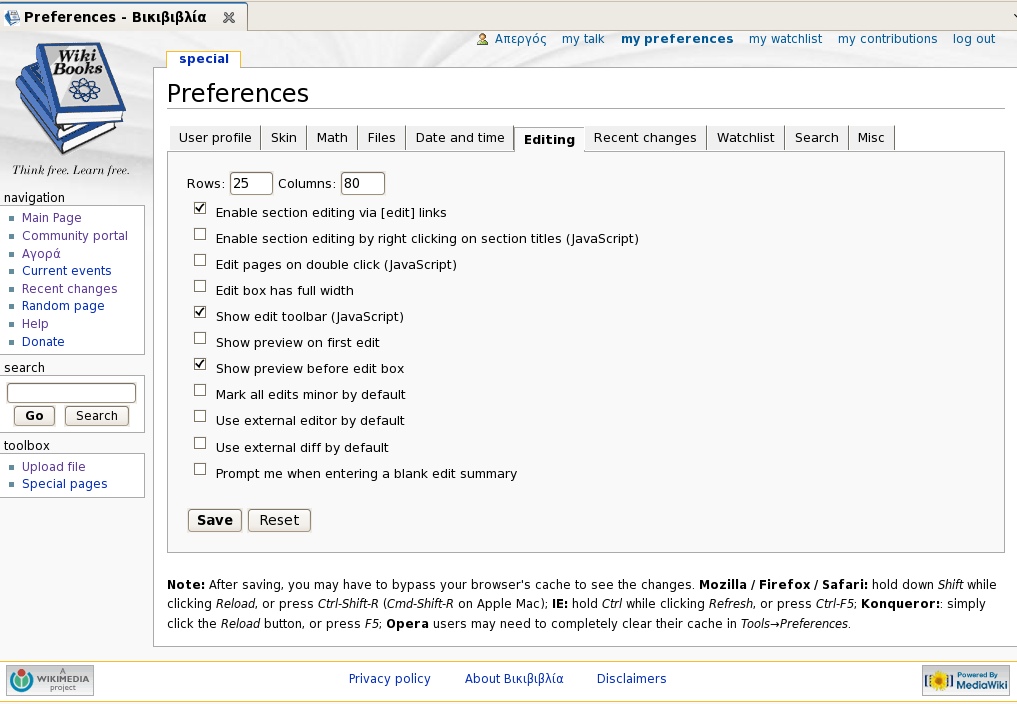Check Mark all edits minor by default
This screenshot has height=704, width=1017.
point(200,390)
